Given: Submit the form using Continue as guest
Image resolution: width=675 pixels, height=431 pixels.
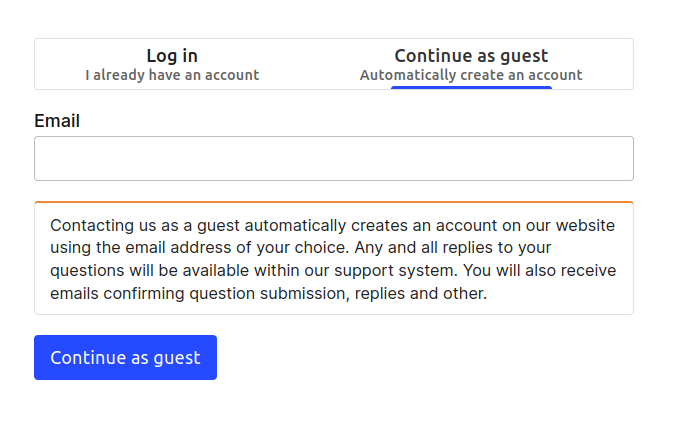Looking at the screenshot, I should [x=125, y=357].
